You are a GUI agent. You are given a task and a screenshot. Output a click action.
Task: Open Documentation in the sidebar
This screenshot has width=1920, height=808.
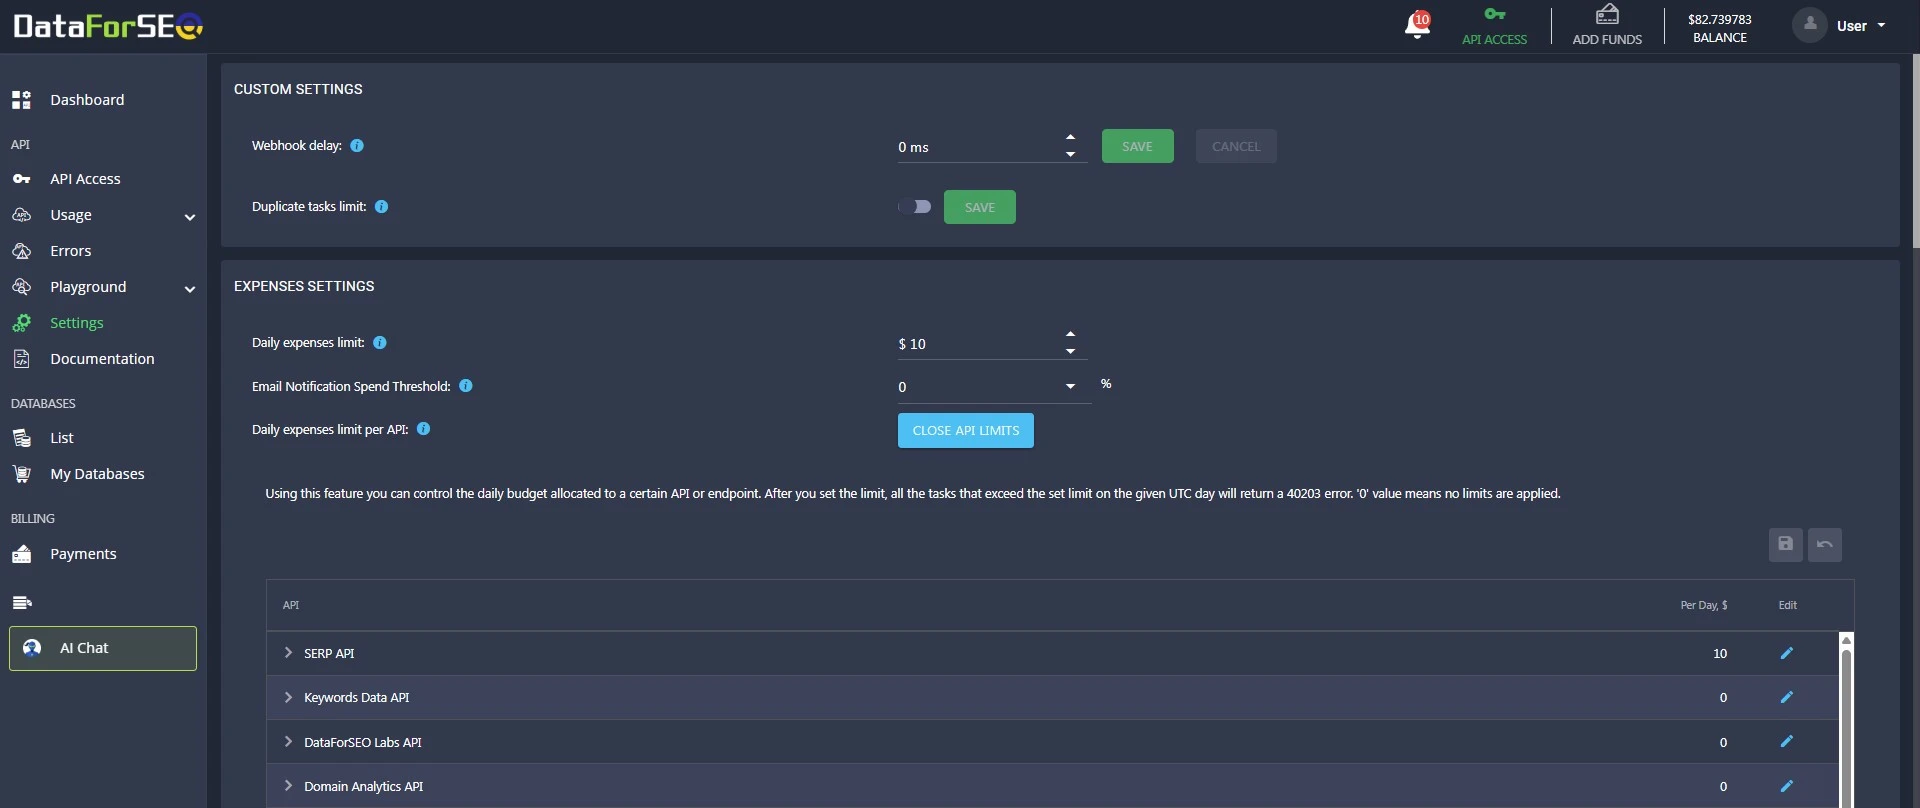click(103, 359)
